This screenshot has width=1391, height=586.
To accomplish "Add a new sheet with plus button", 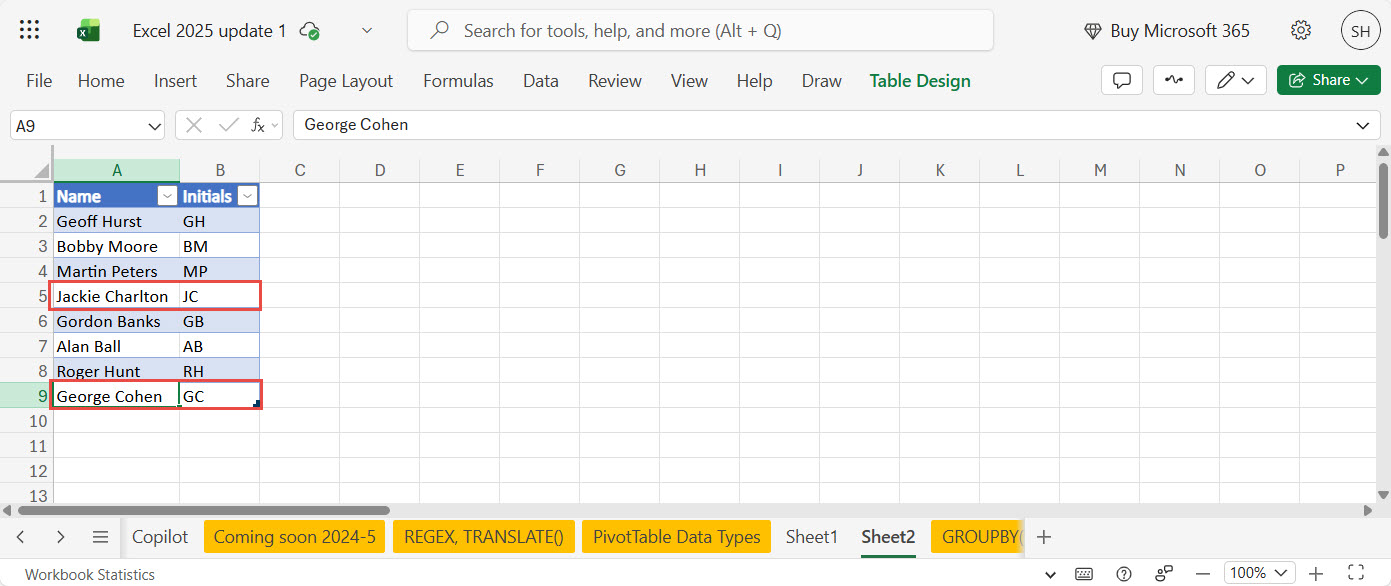I will click(1044, 537).
